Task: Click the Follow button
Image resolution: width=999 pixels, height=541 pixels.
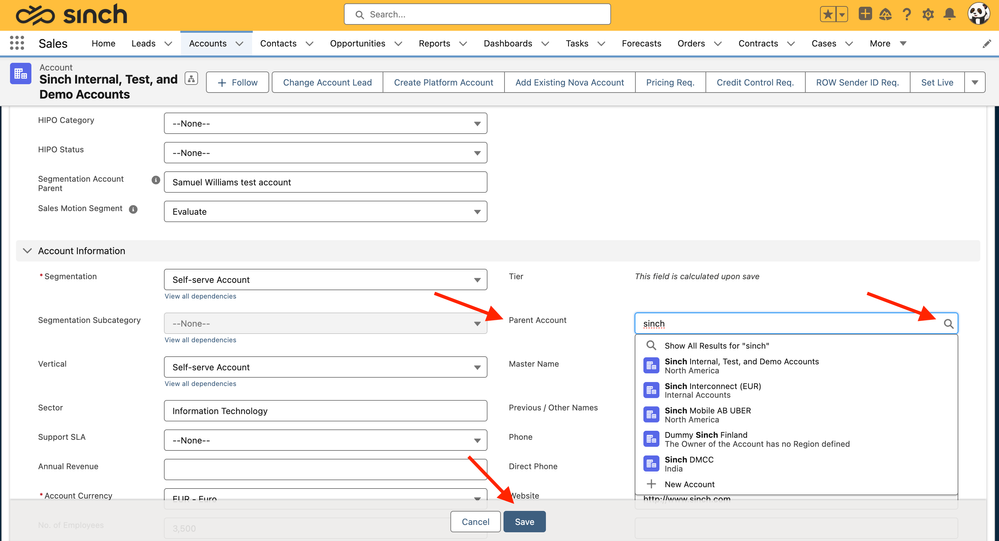Action: (x=237, y=82)
